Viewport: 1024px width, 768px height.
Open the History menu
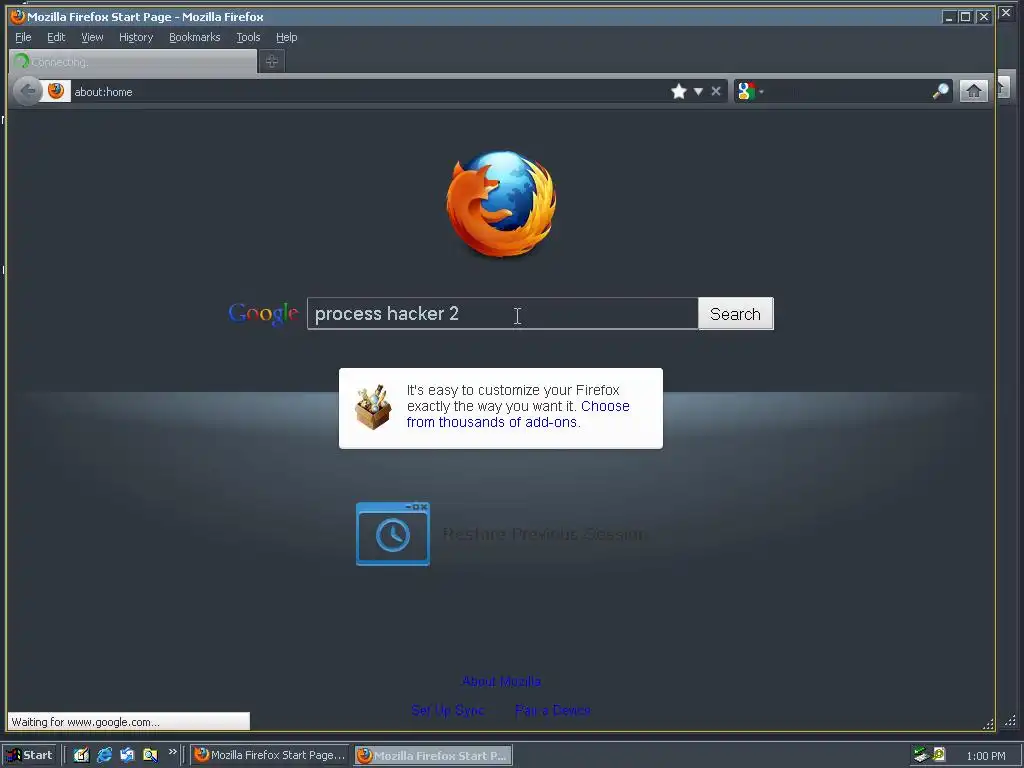click(x=136, y=37)
